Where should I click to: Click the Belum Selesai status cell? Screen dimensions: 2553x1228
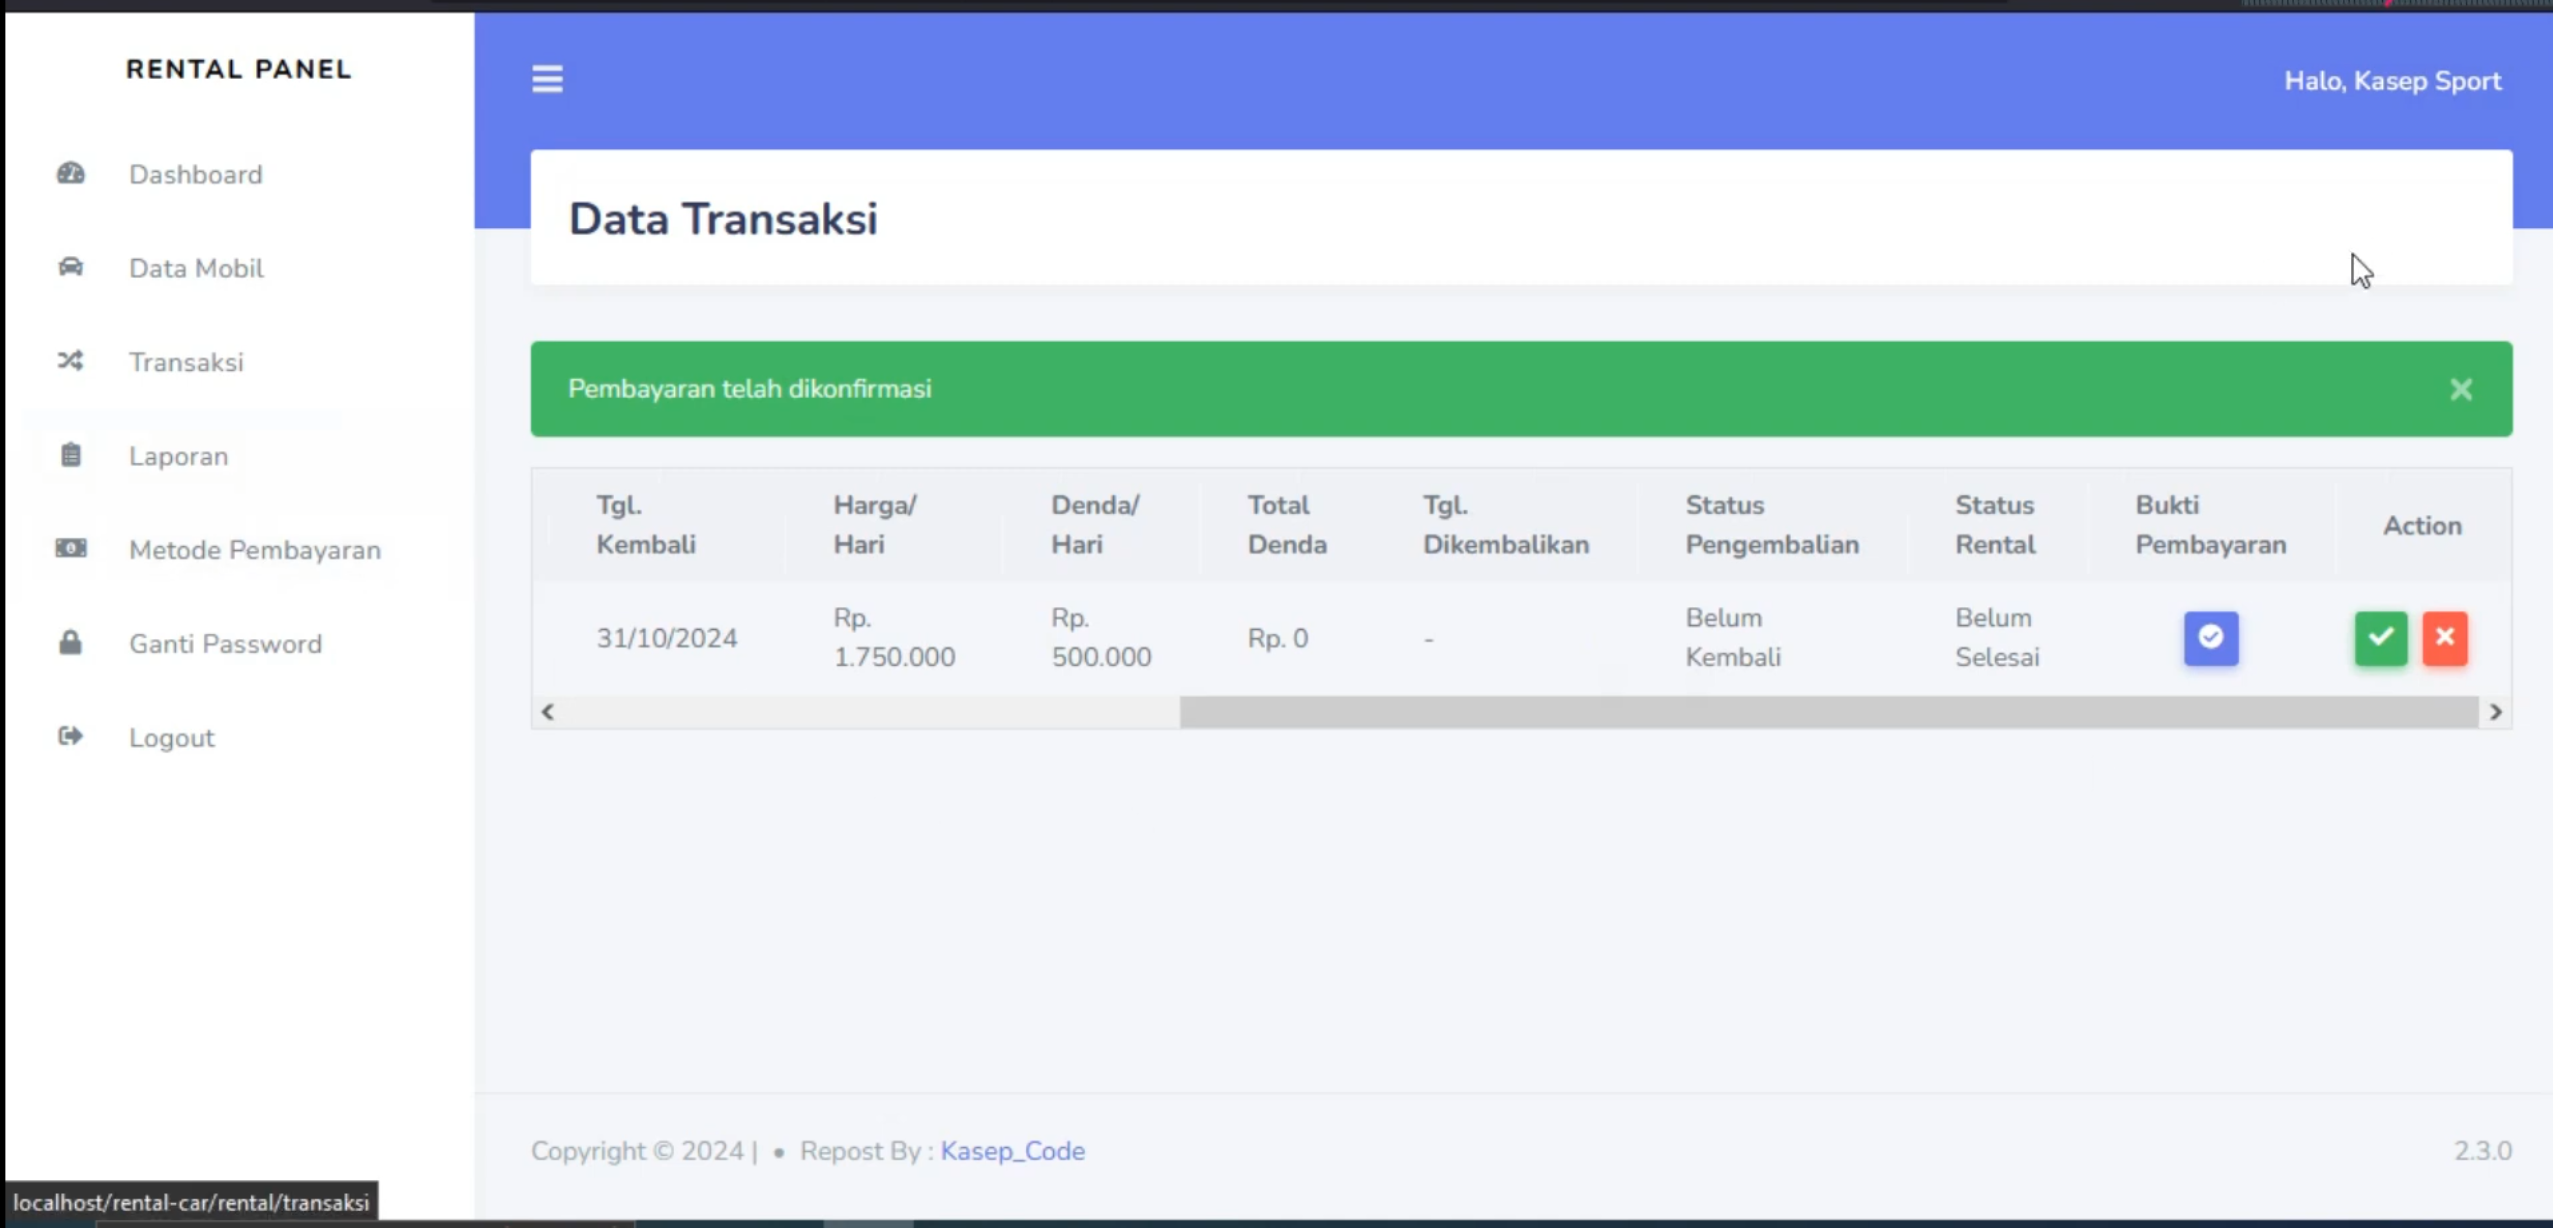1997,637
